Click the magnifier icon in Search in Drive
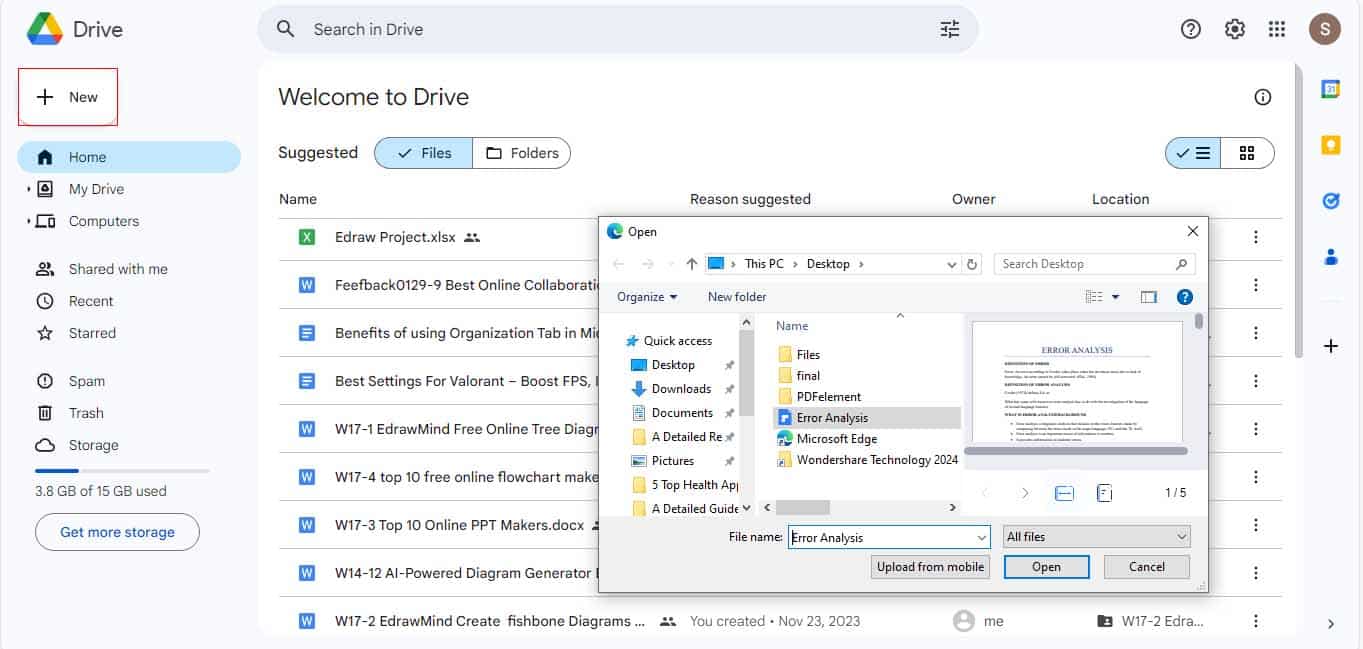 [286, 29]
